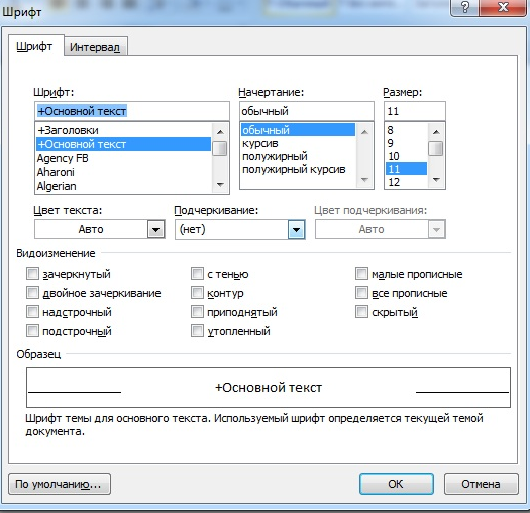Pick font size 11 in list
This screenshot has height=513, width=530.
[x=406, y=169]
